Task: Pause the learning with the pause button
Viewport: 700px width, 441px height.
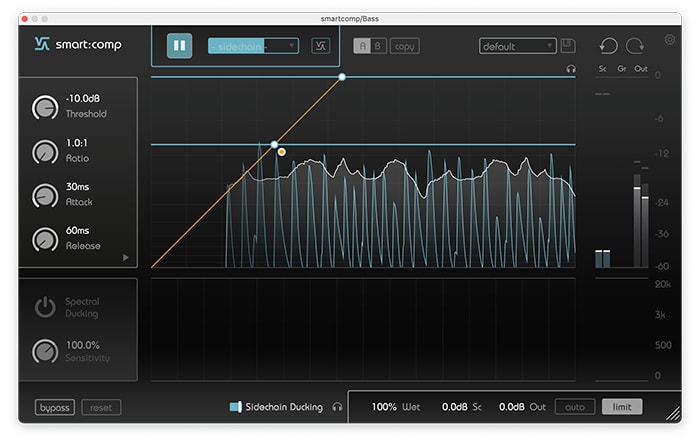Action: point(179,46)
